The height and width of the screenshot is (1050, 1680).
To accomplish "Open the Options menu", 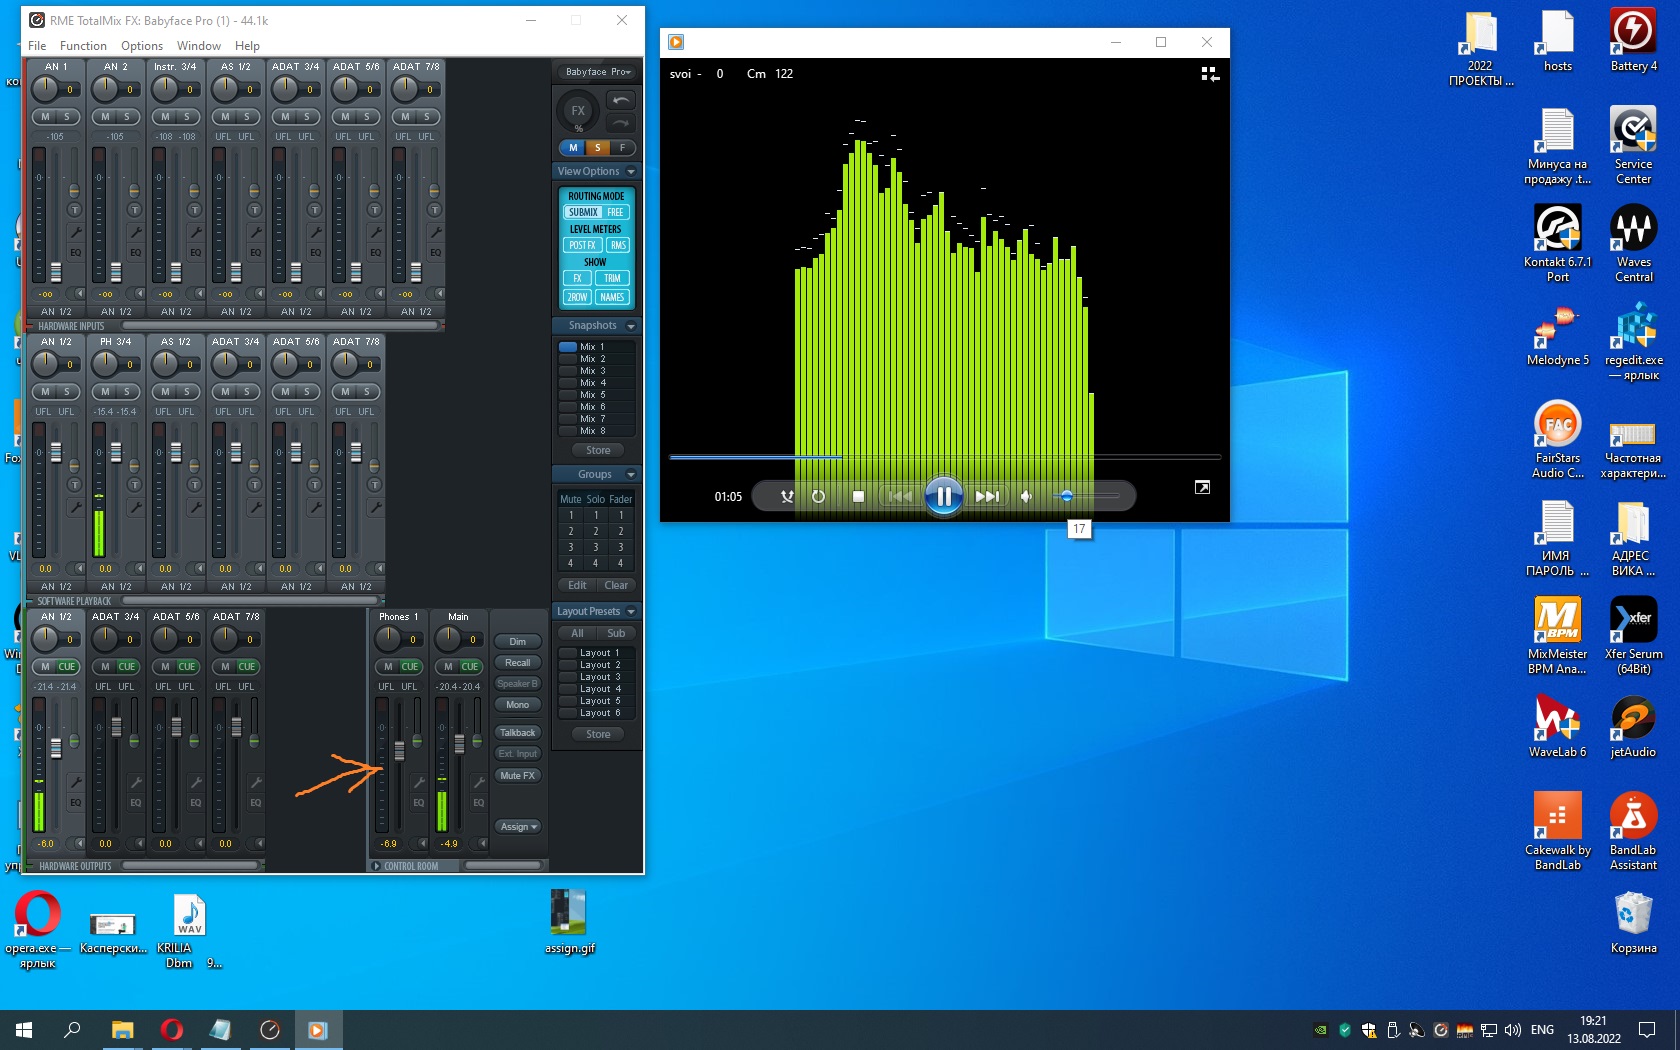I will tap(142, 46).
